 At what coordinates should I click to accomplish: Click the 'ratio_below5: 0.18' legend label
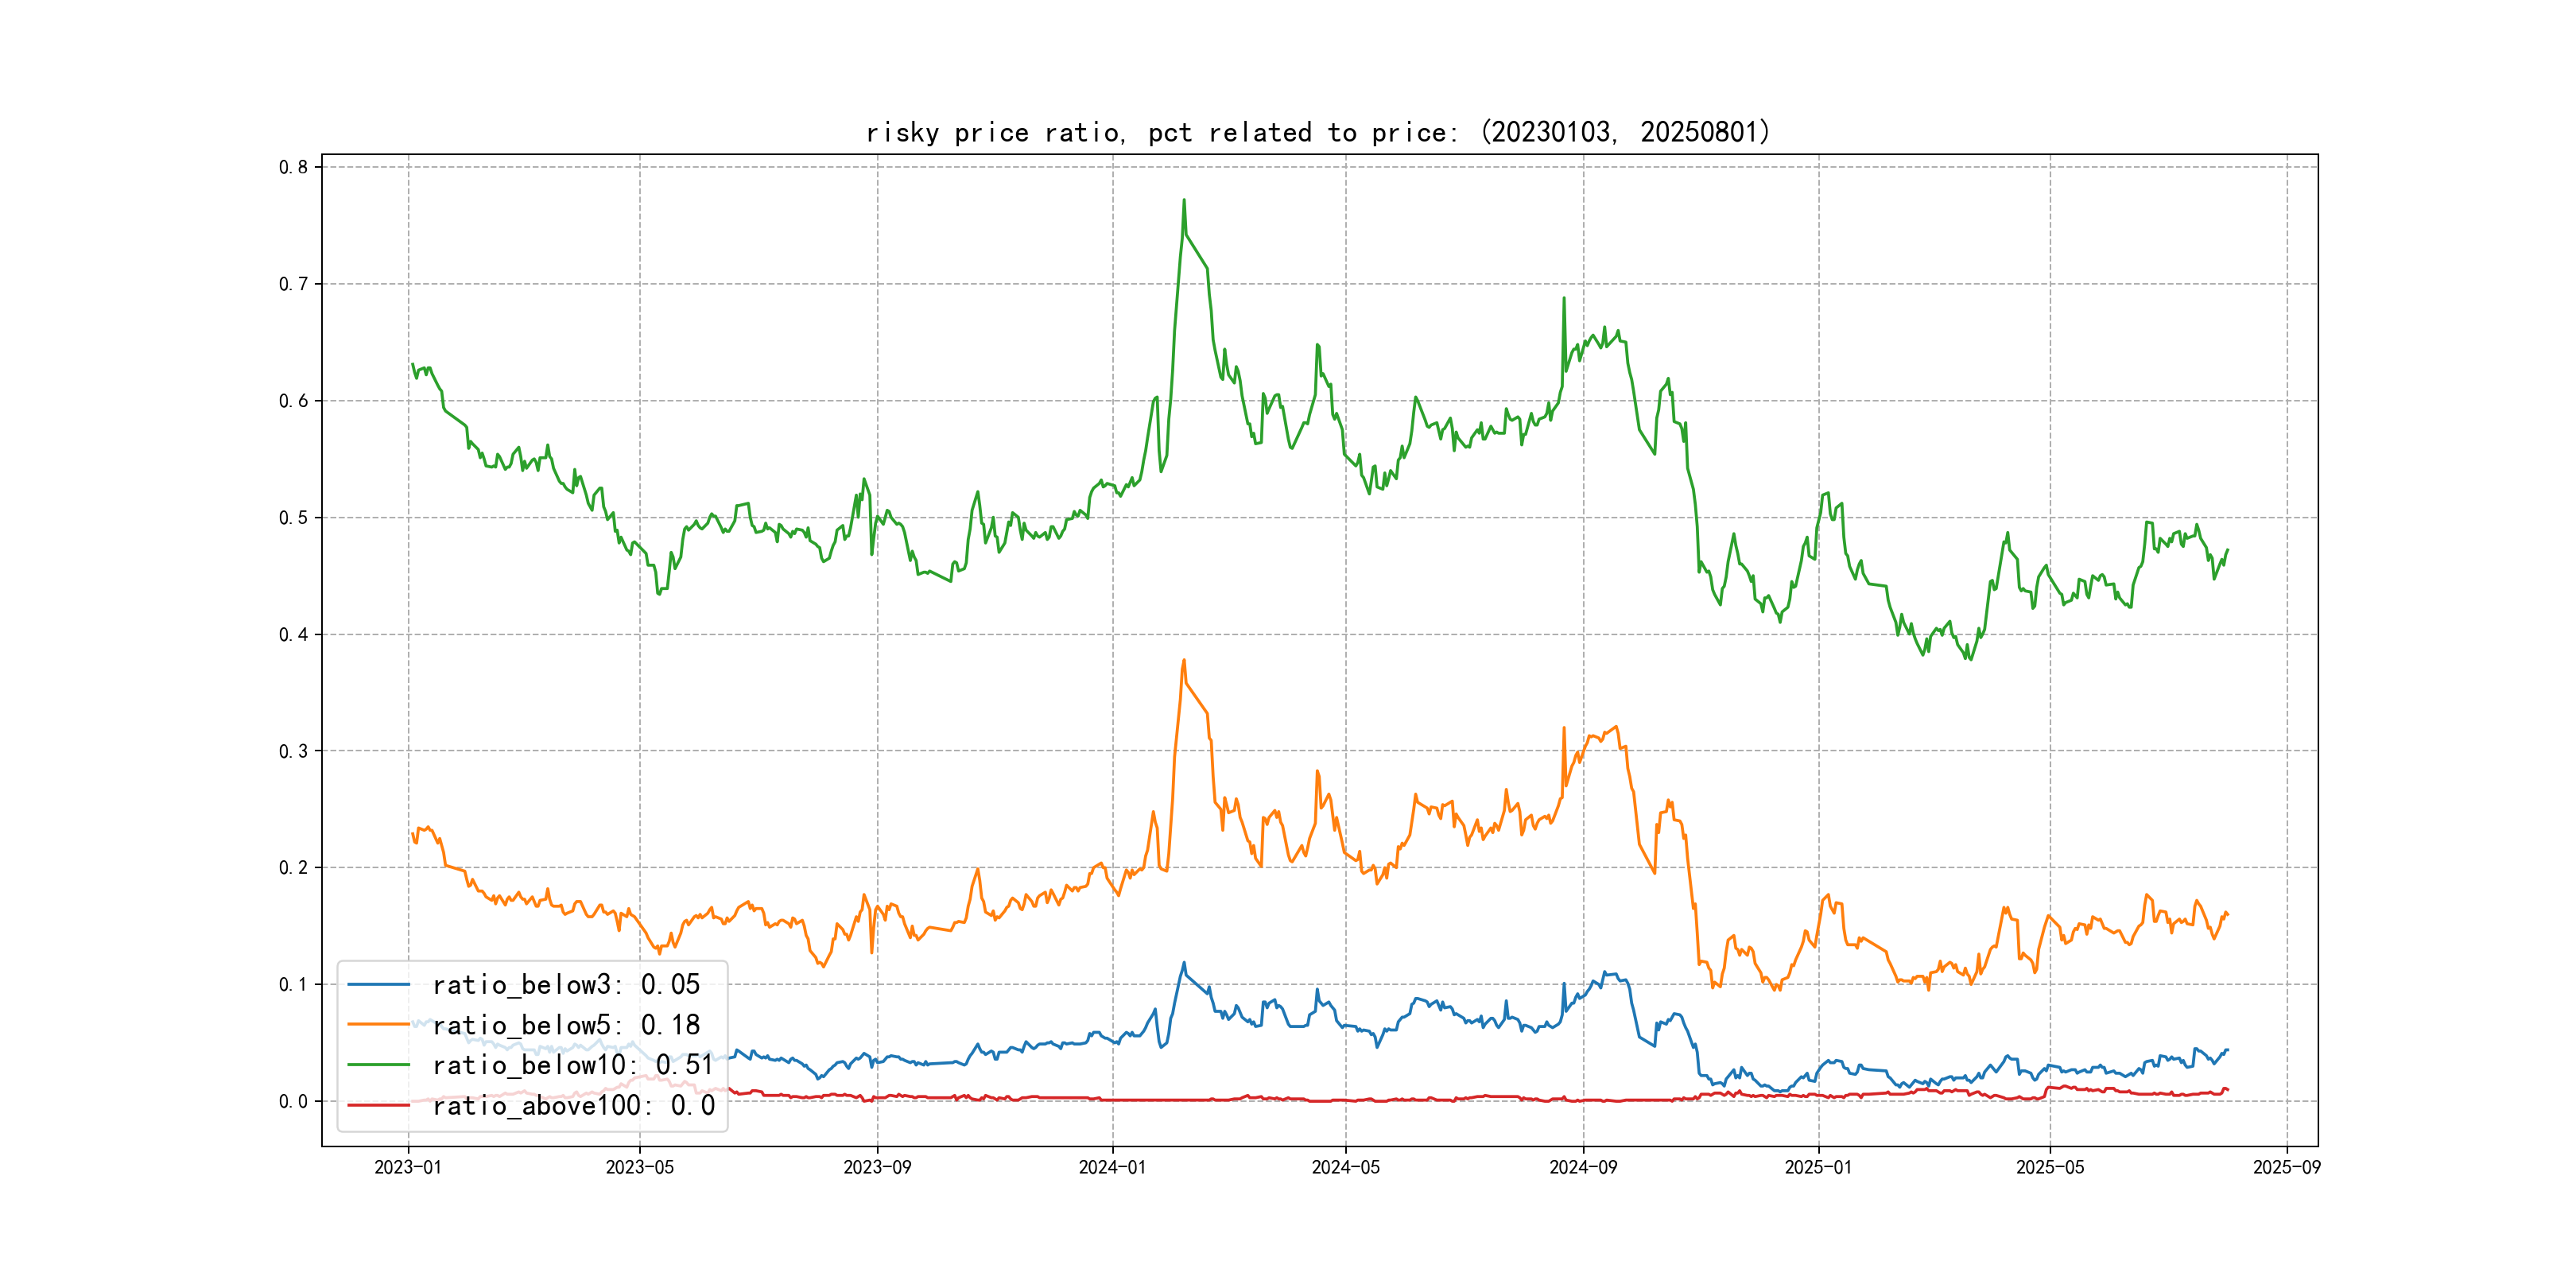click(x=566, y=1025)
